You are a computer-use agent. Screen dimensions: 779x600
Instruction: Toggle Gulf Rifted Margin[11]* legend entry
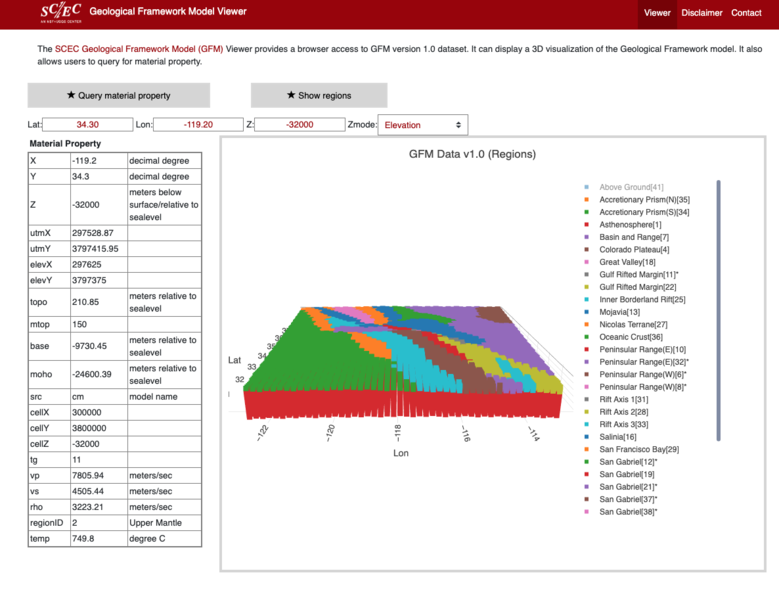[631, 275]
